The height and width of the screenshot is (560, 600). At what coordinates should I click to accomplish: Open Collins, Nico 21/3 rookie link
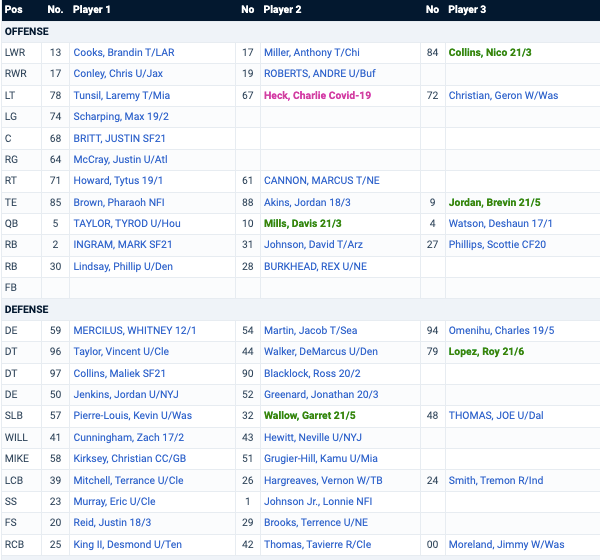(x=490, y=52)
